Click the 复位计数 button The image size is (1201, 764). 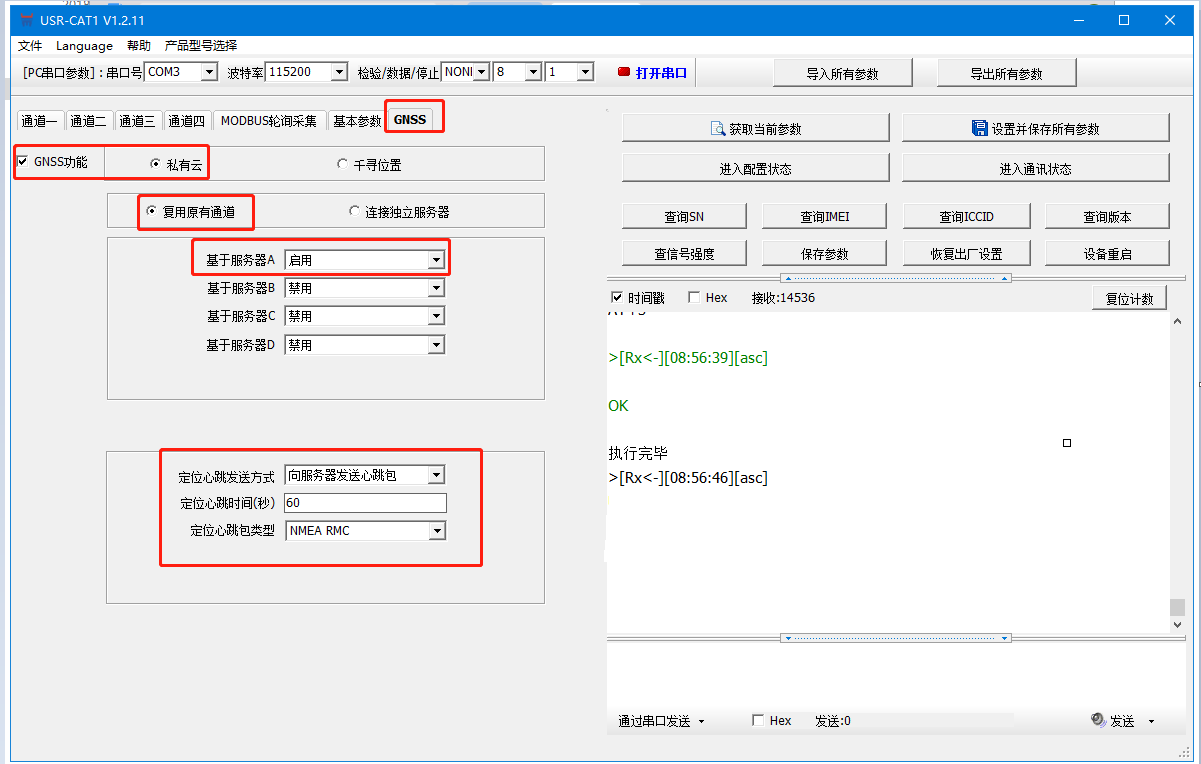tap(1129, 298)
